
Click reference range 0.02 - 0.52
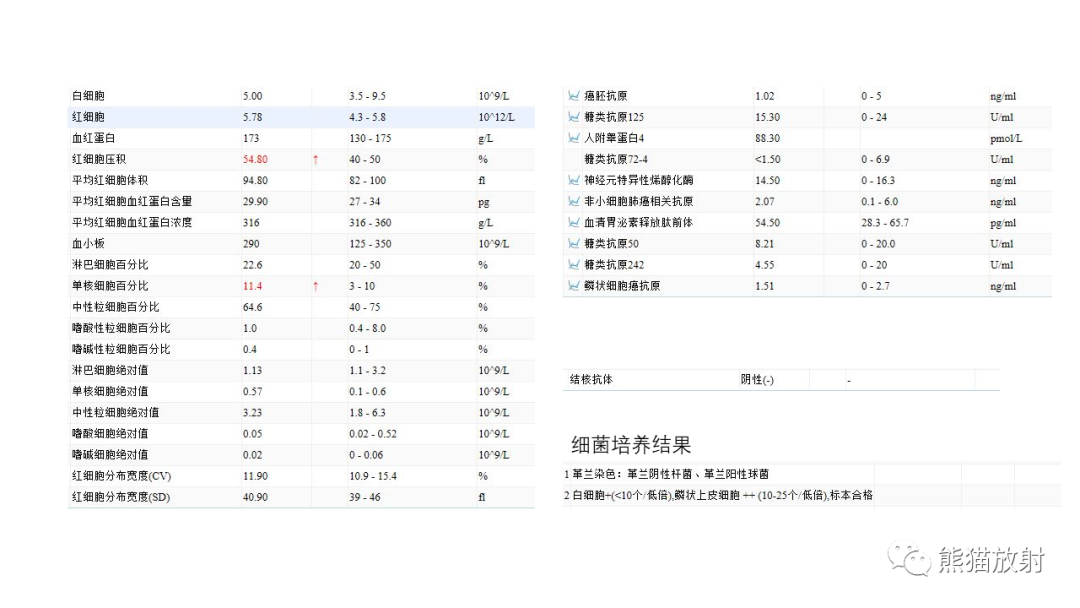[x=373, y=434]
